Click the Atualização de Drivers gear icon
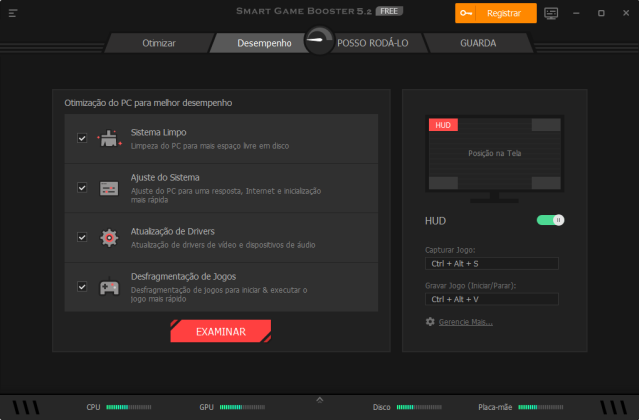Screen dimensions: 639x420 coord(109,237)
